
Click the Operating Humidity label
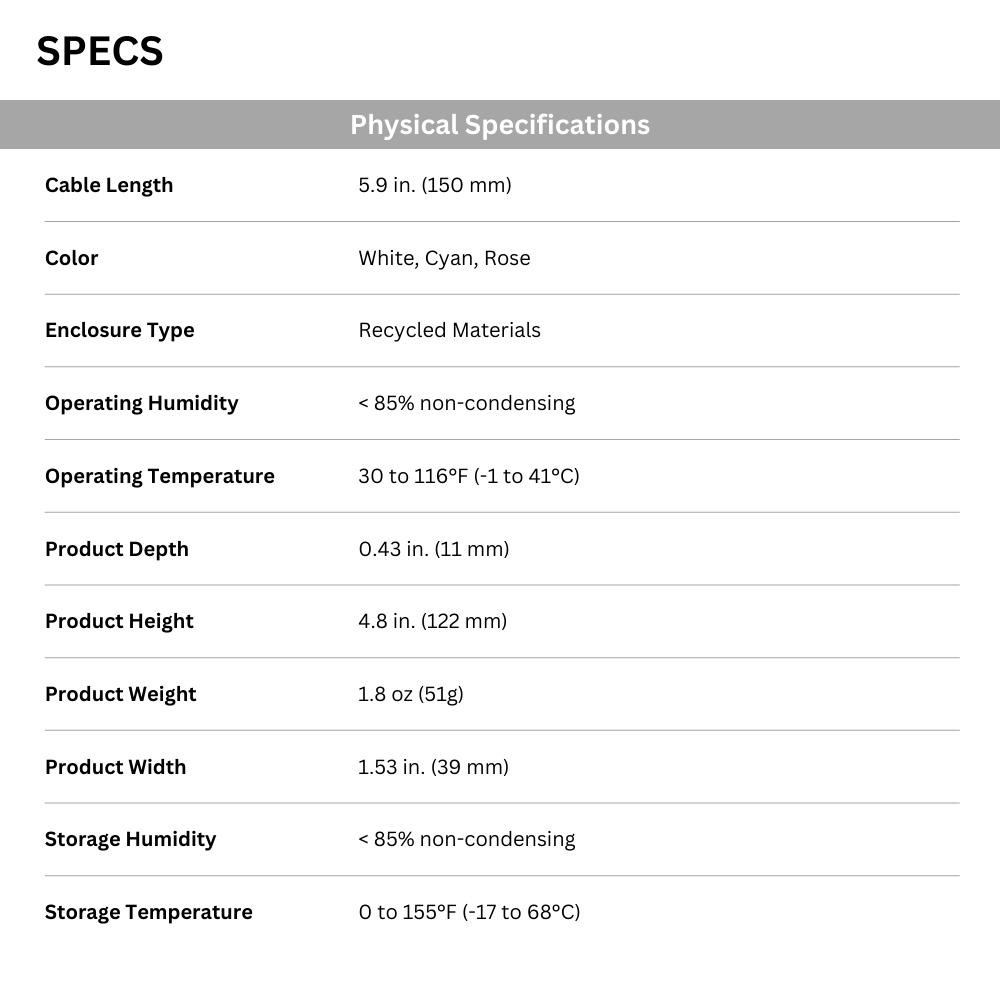click(x=142, y=403)
